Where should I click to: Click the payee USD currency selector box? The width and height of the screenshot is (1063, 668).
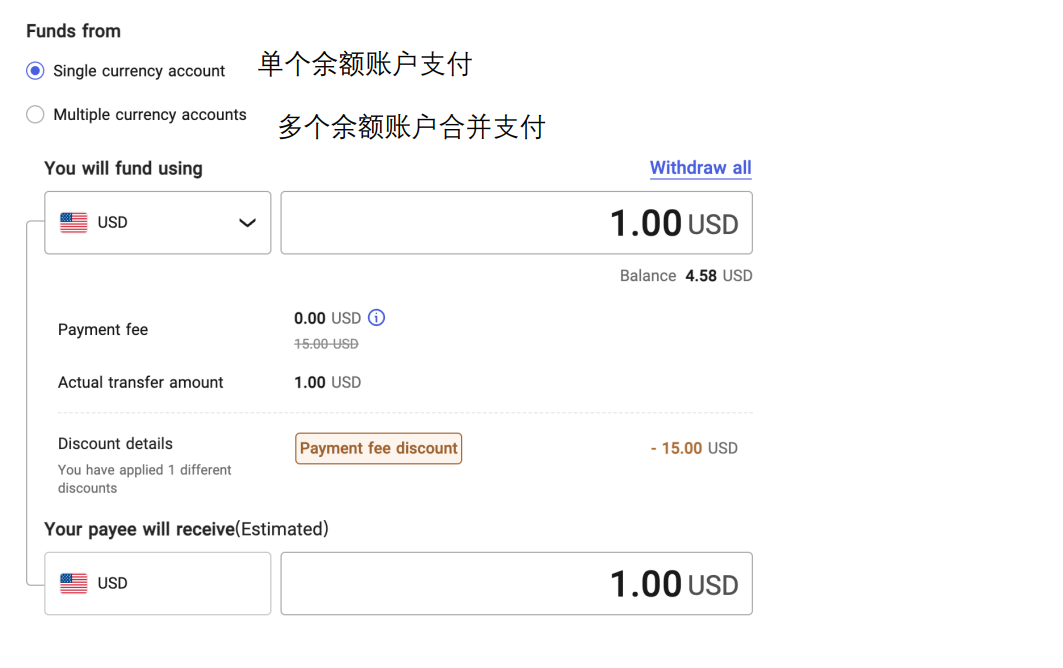pos(158,584)
